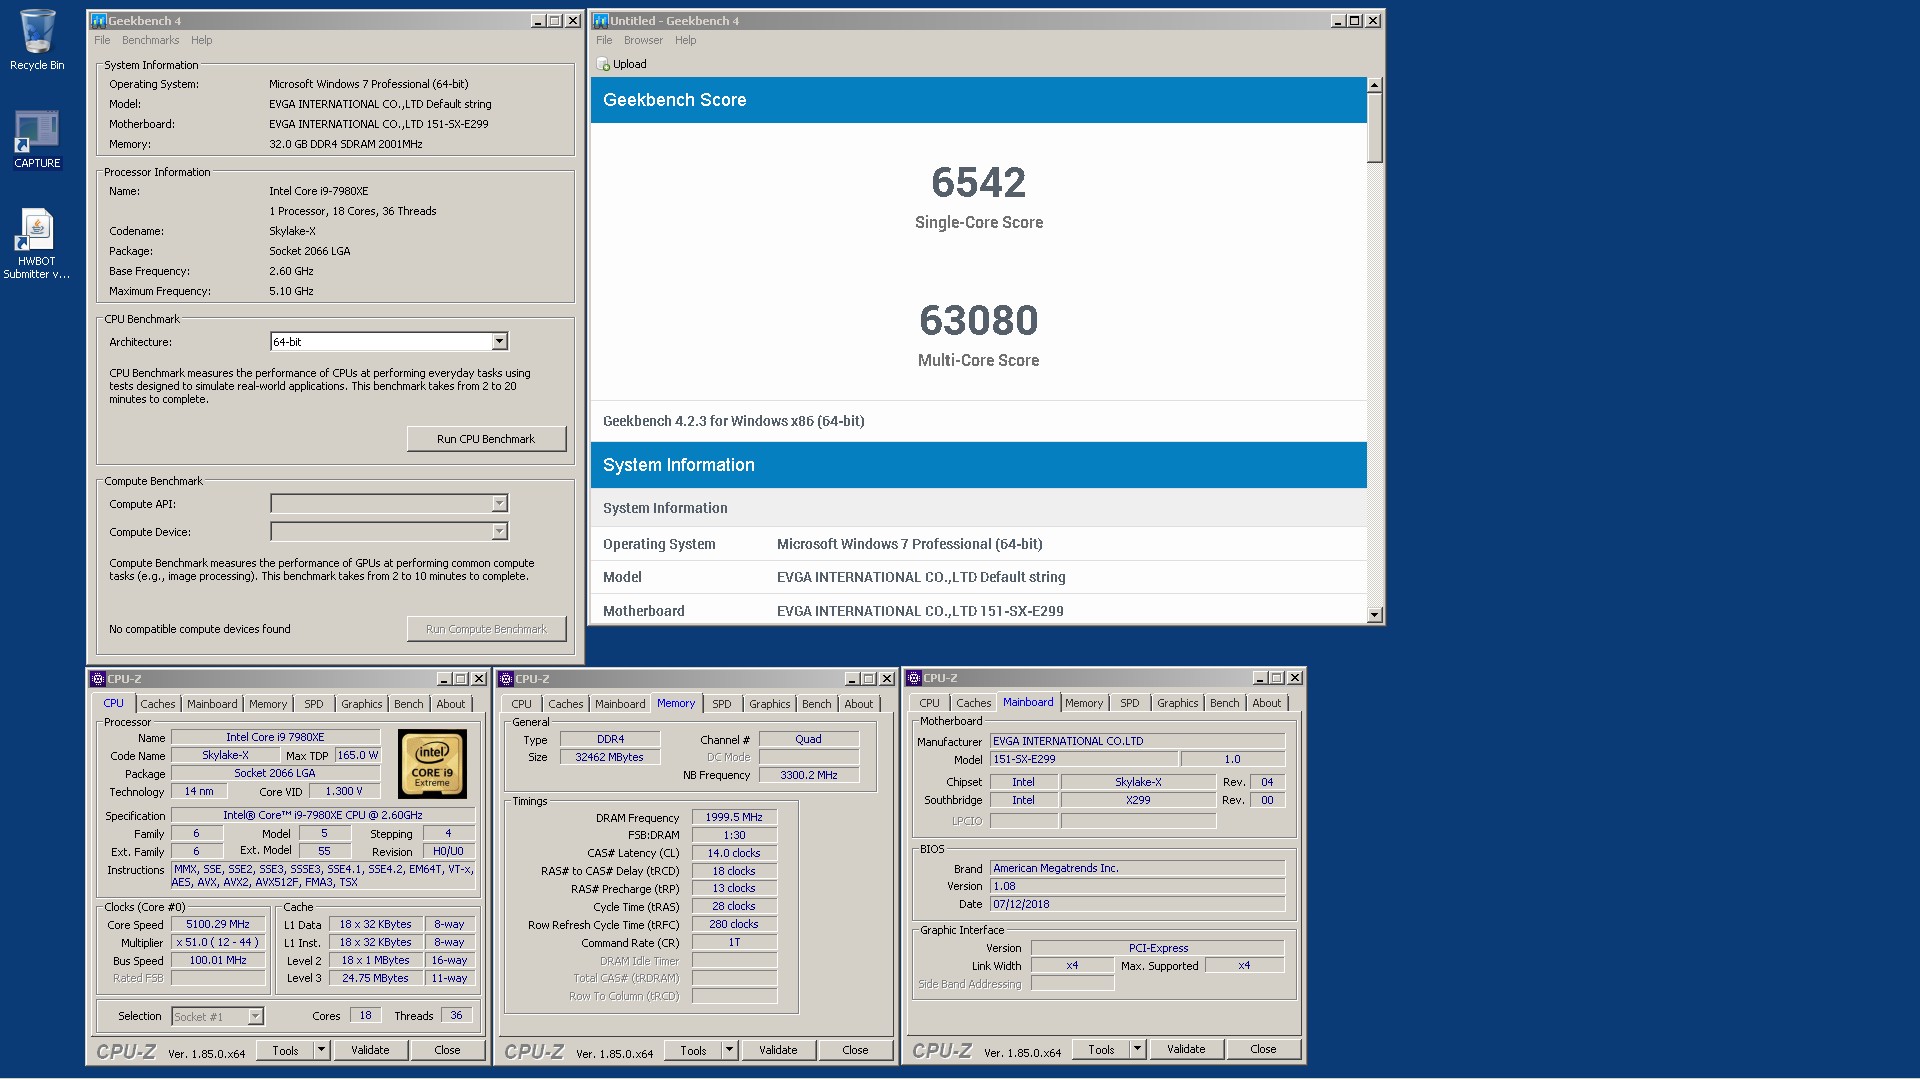Screen dimensions: 1920x1080
Task: Click the results window scrollbar up arrow
Action: pos(1375,85)
